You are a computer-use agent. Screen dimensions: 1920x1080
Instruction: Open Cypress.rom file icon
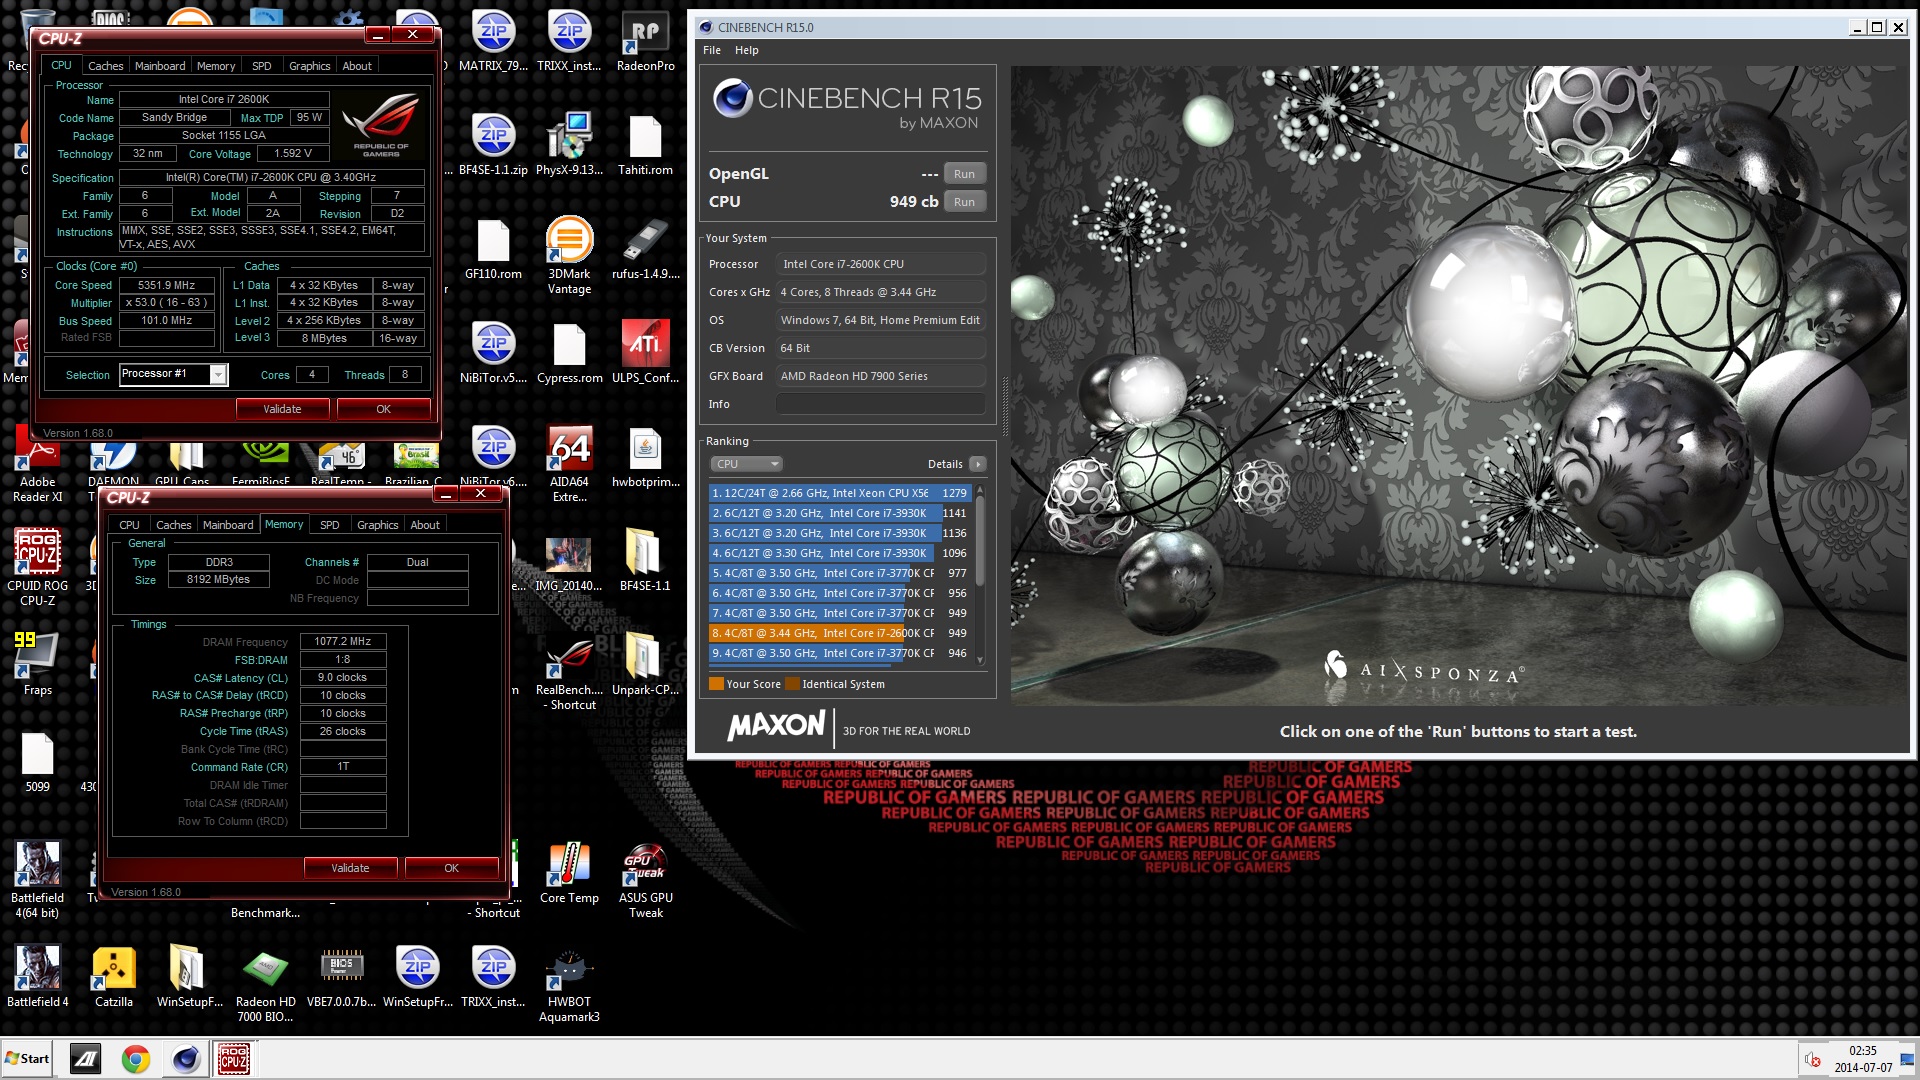pyautogui.click(x=569, y=354)
